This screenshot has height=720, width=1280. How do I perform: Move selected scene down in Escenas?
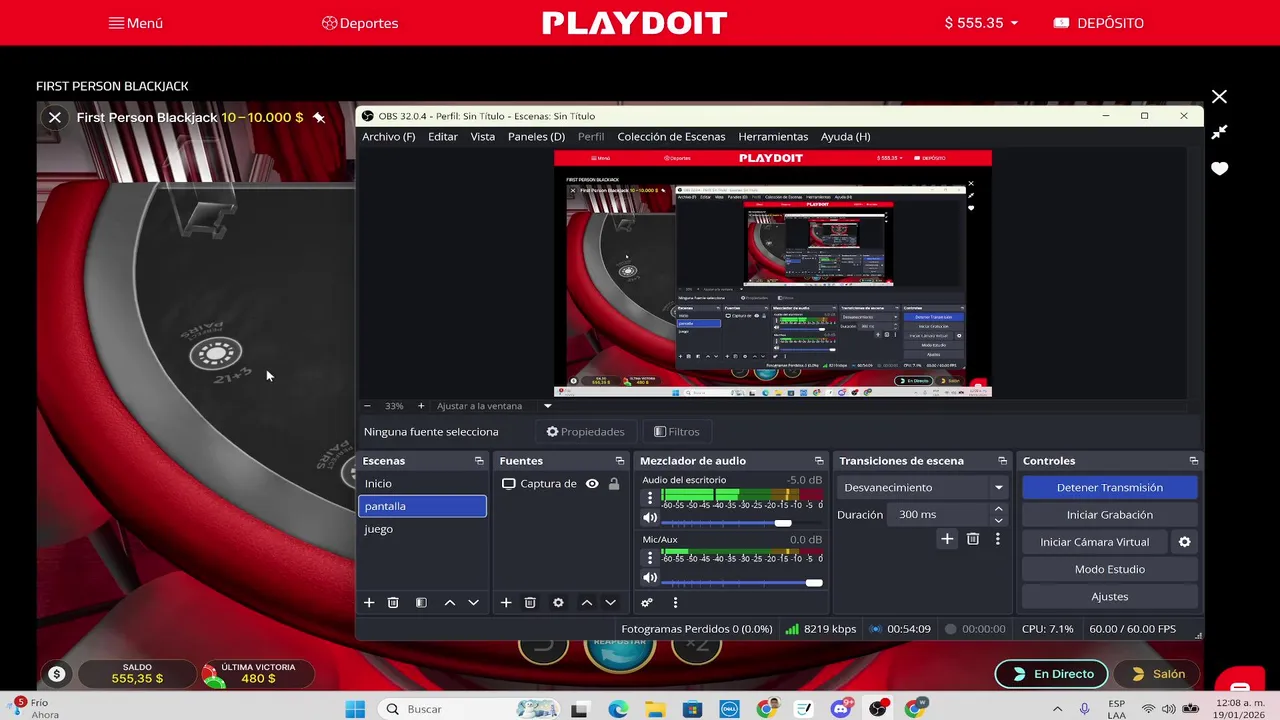pyautogui.click(x=474, y=603)
